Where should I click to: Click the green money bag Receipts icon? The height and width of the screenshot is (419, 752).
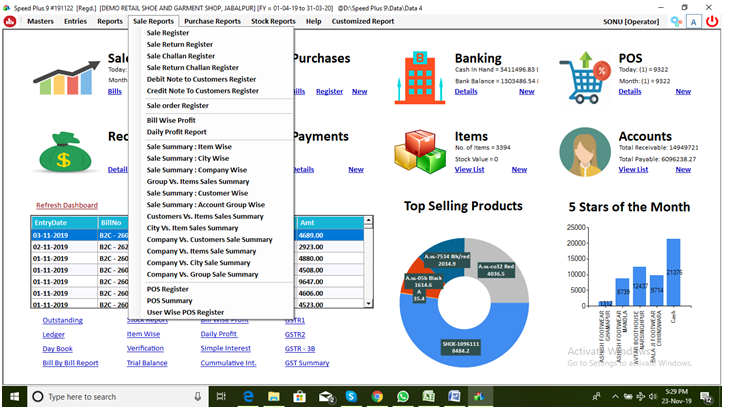(64, 152)
